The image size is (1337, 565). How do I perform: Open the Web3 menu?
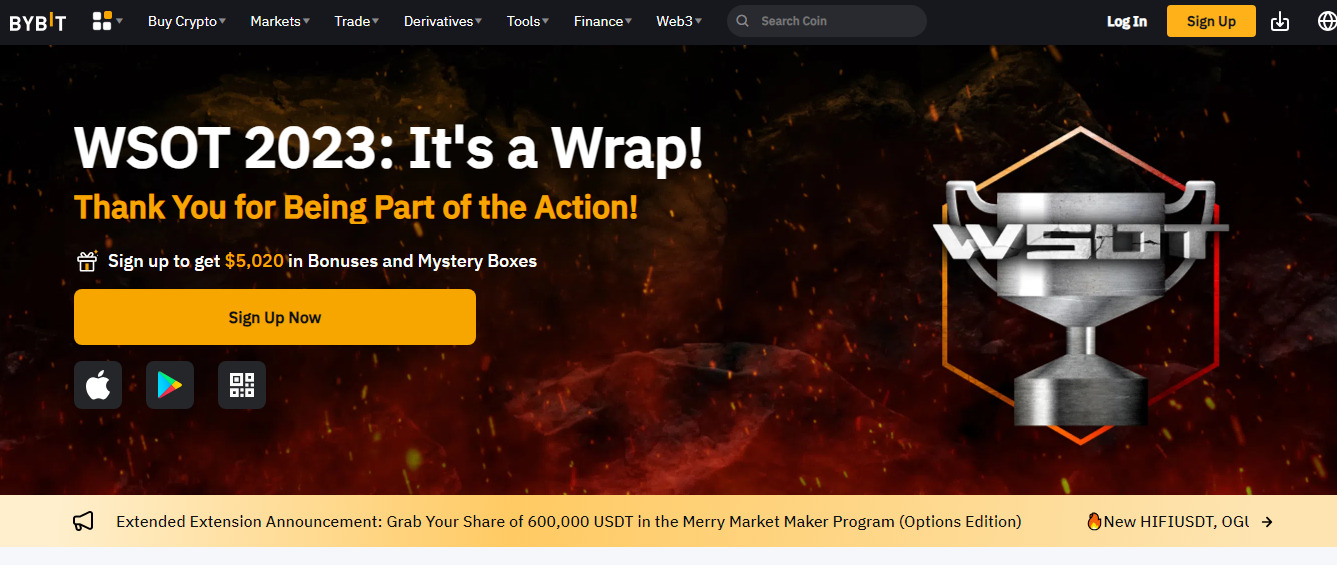[679, 21]
